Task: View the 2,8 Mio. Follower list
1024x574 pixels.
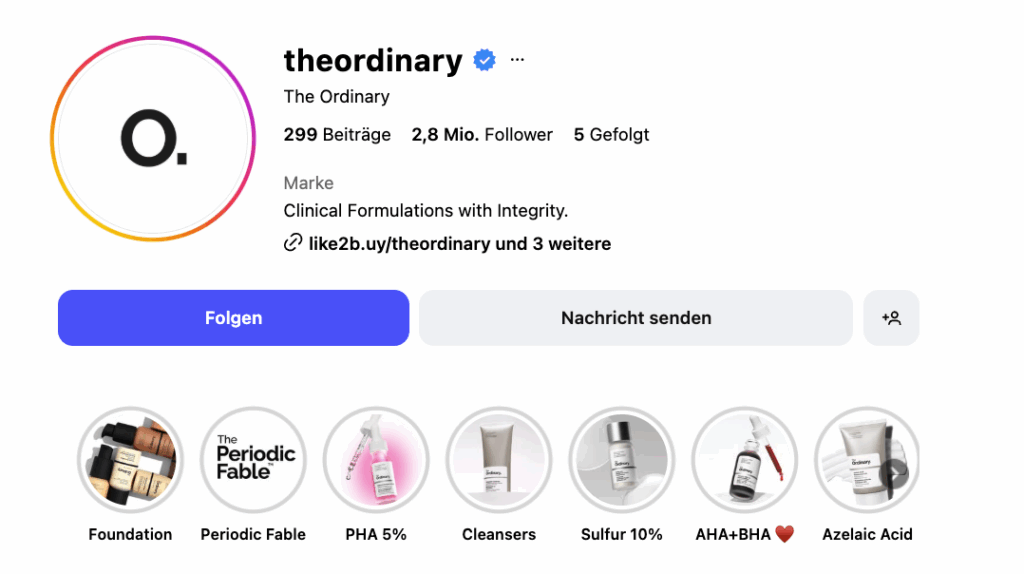Action: 482,134
